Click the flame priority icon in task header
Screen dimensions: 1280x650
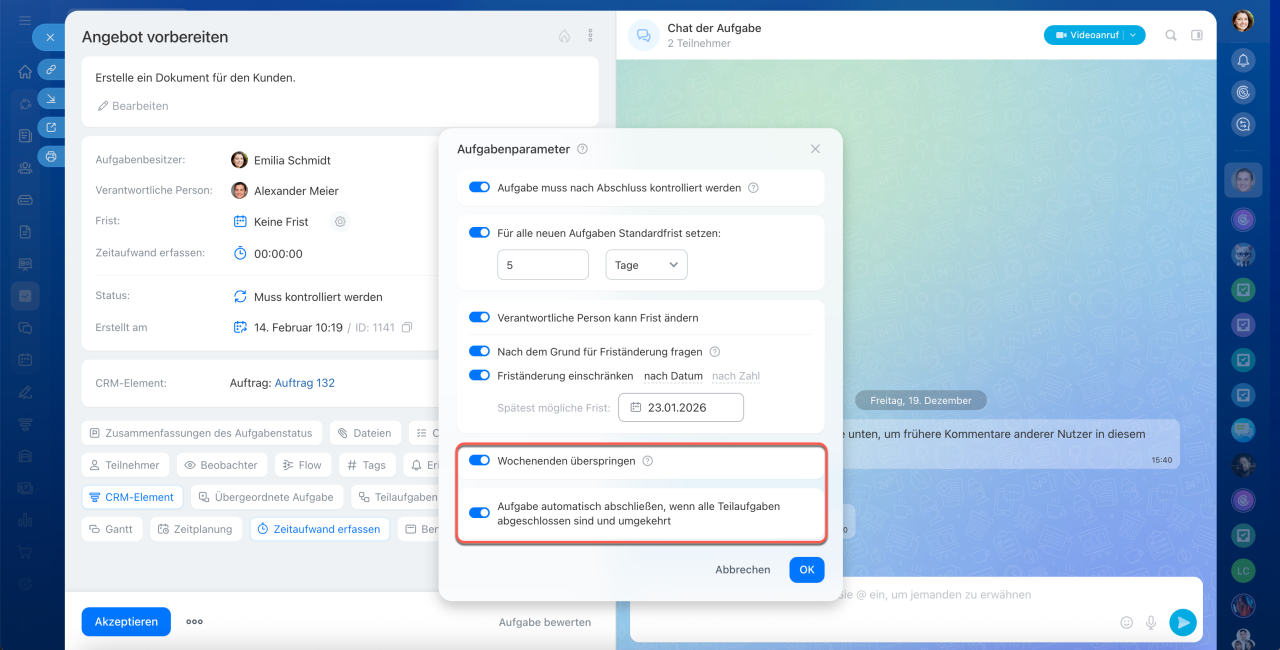click(x=564, y=36)
